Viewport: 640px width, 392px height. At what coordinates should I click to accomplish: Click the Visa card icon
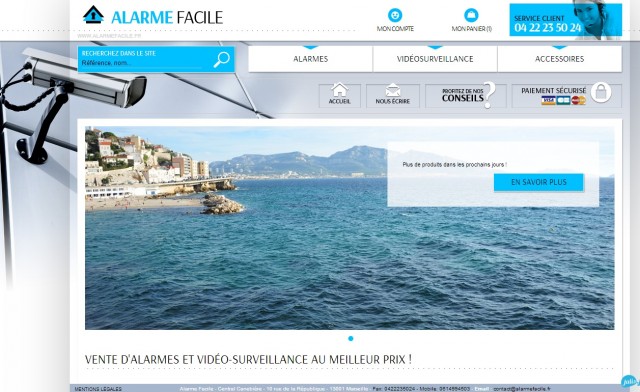[x=548, y=100]
